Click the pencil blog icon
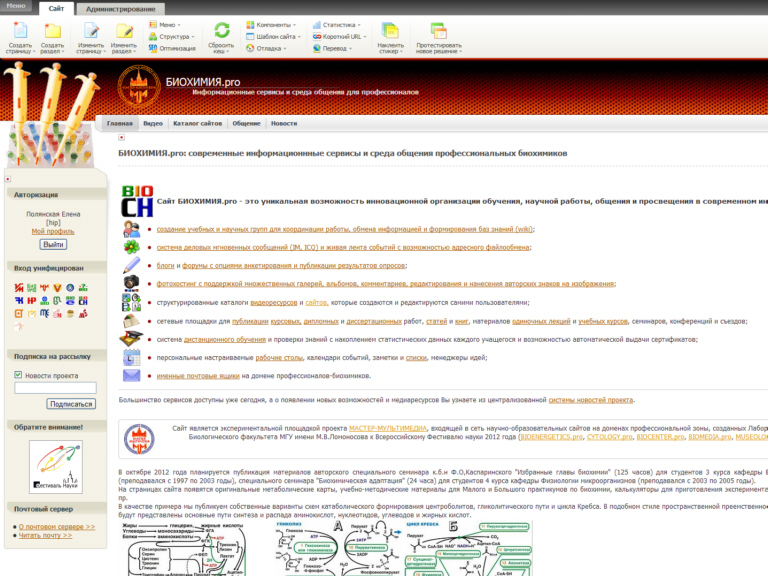 click(x=131, y=265)
